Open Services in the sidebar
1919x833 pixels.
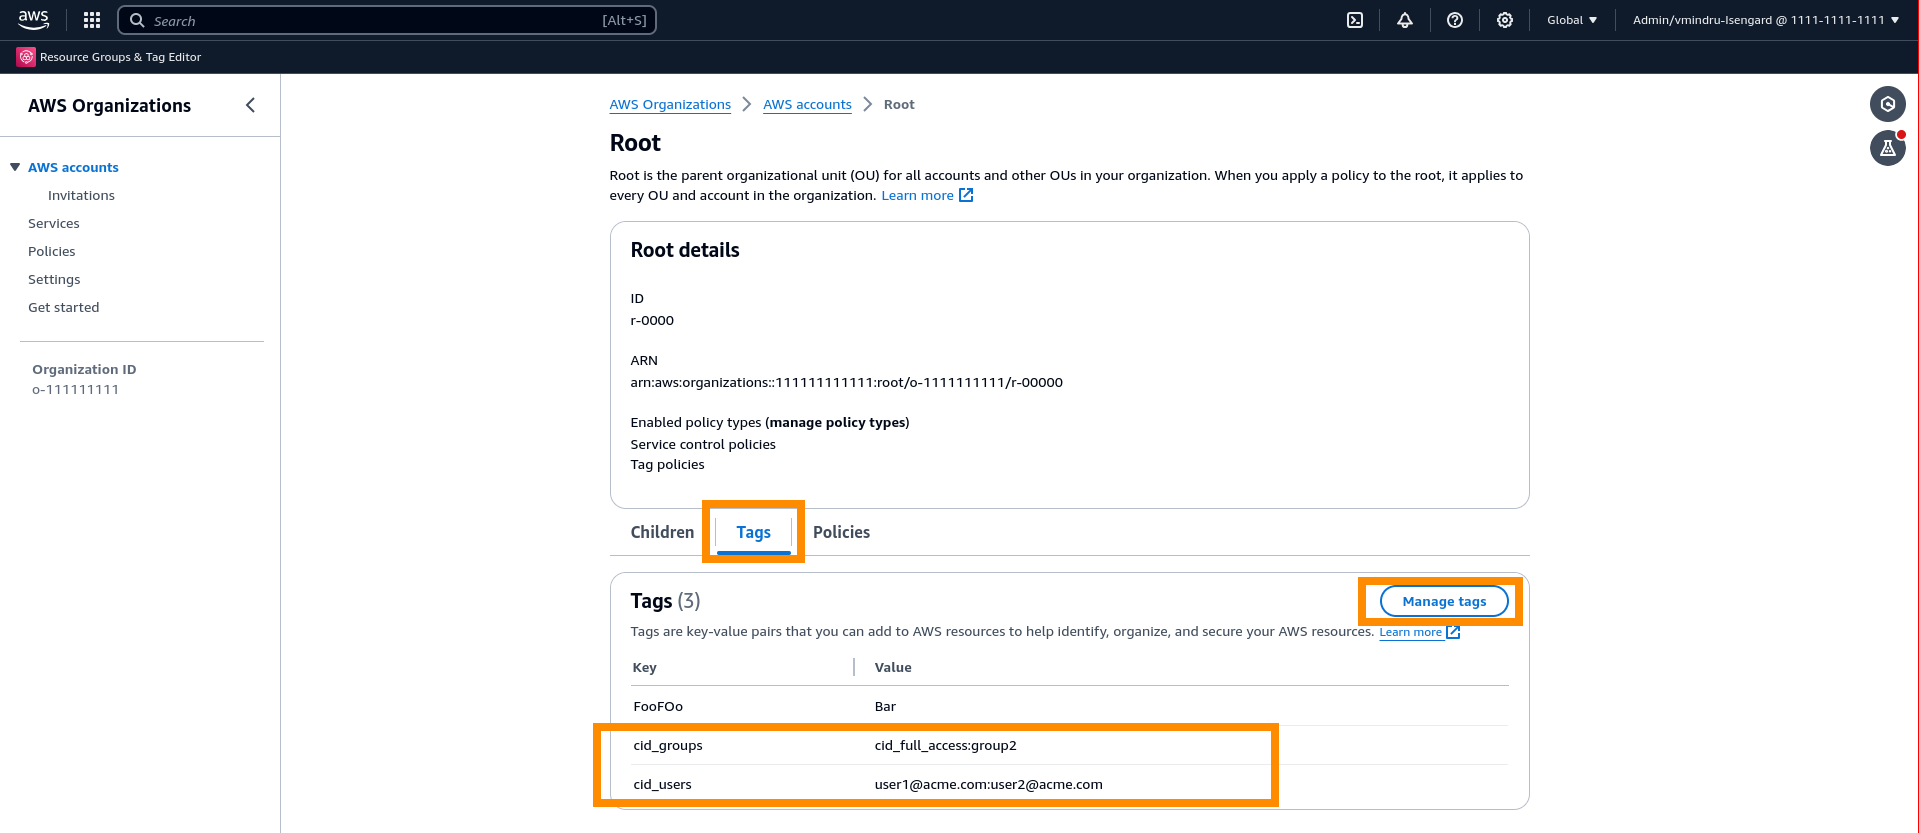pyautogui.click(x=54, y=223)
